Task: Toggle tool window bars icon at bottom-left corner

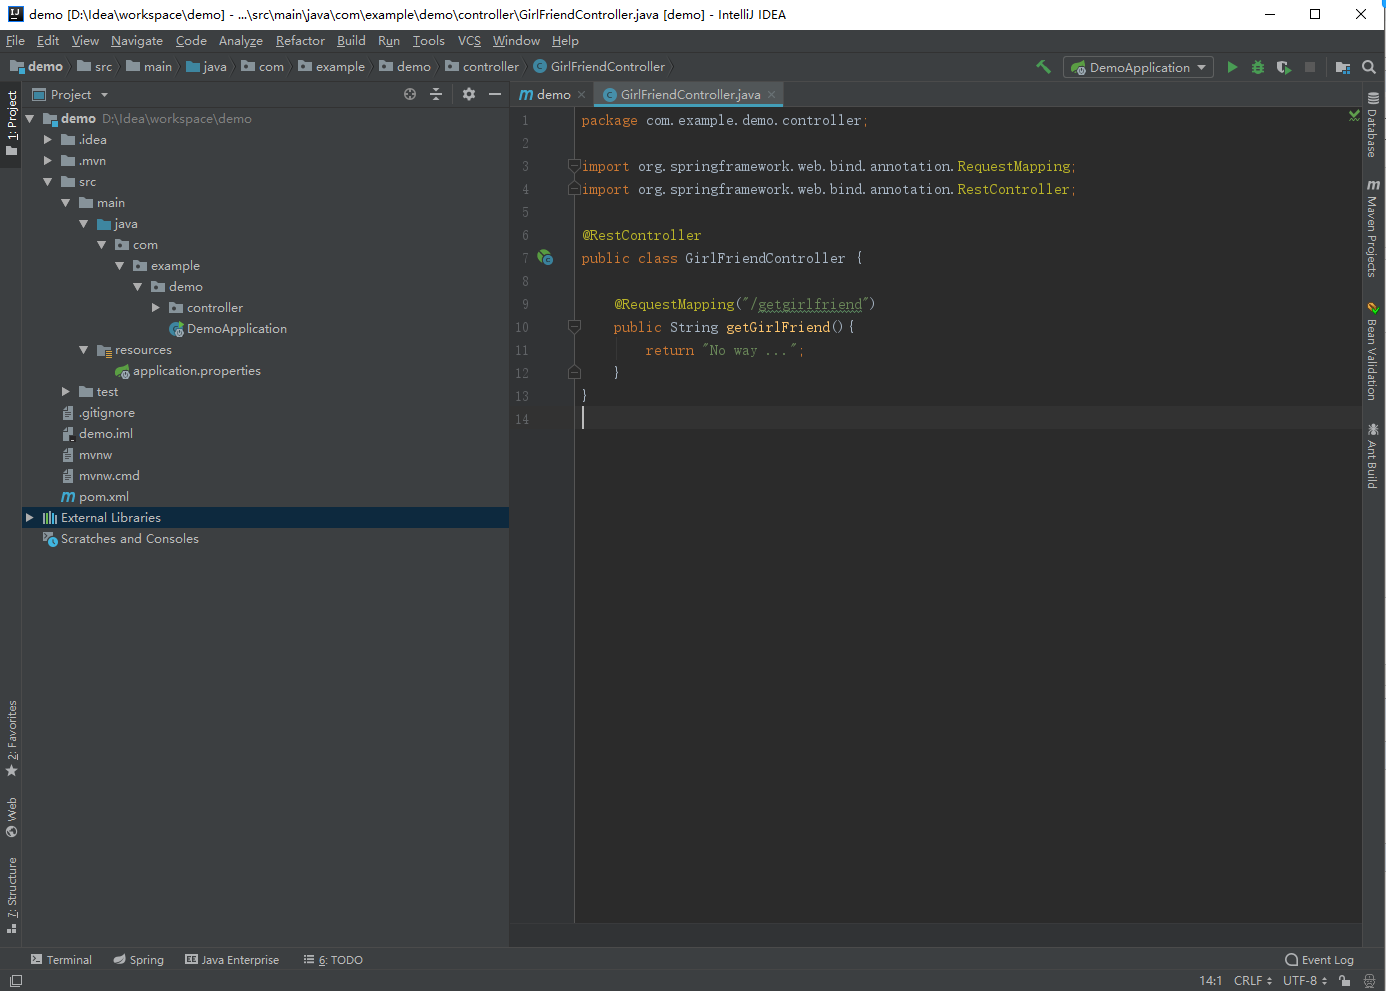Action: click(x=15, y=981)
